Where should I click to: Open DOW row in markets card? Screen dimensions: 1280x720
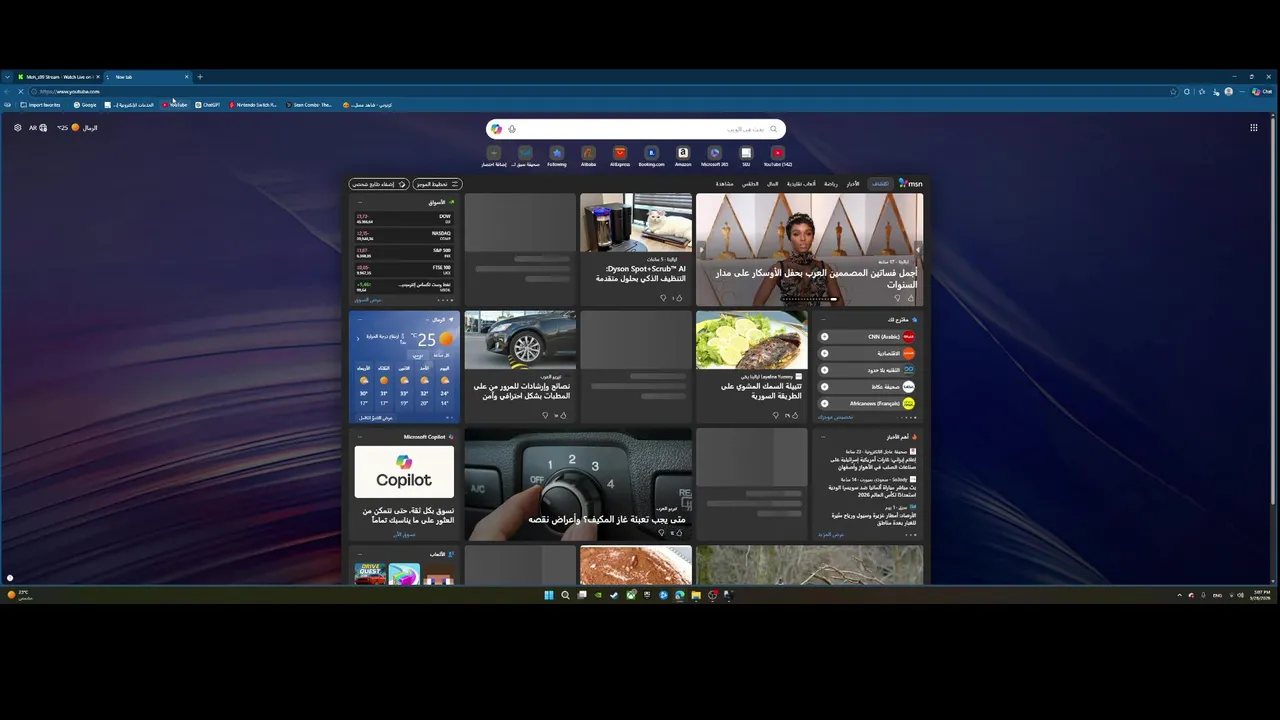(x=404, y=218)
